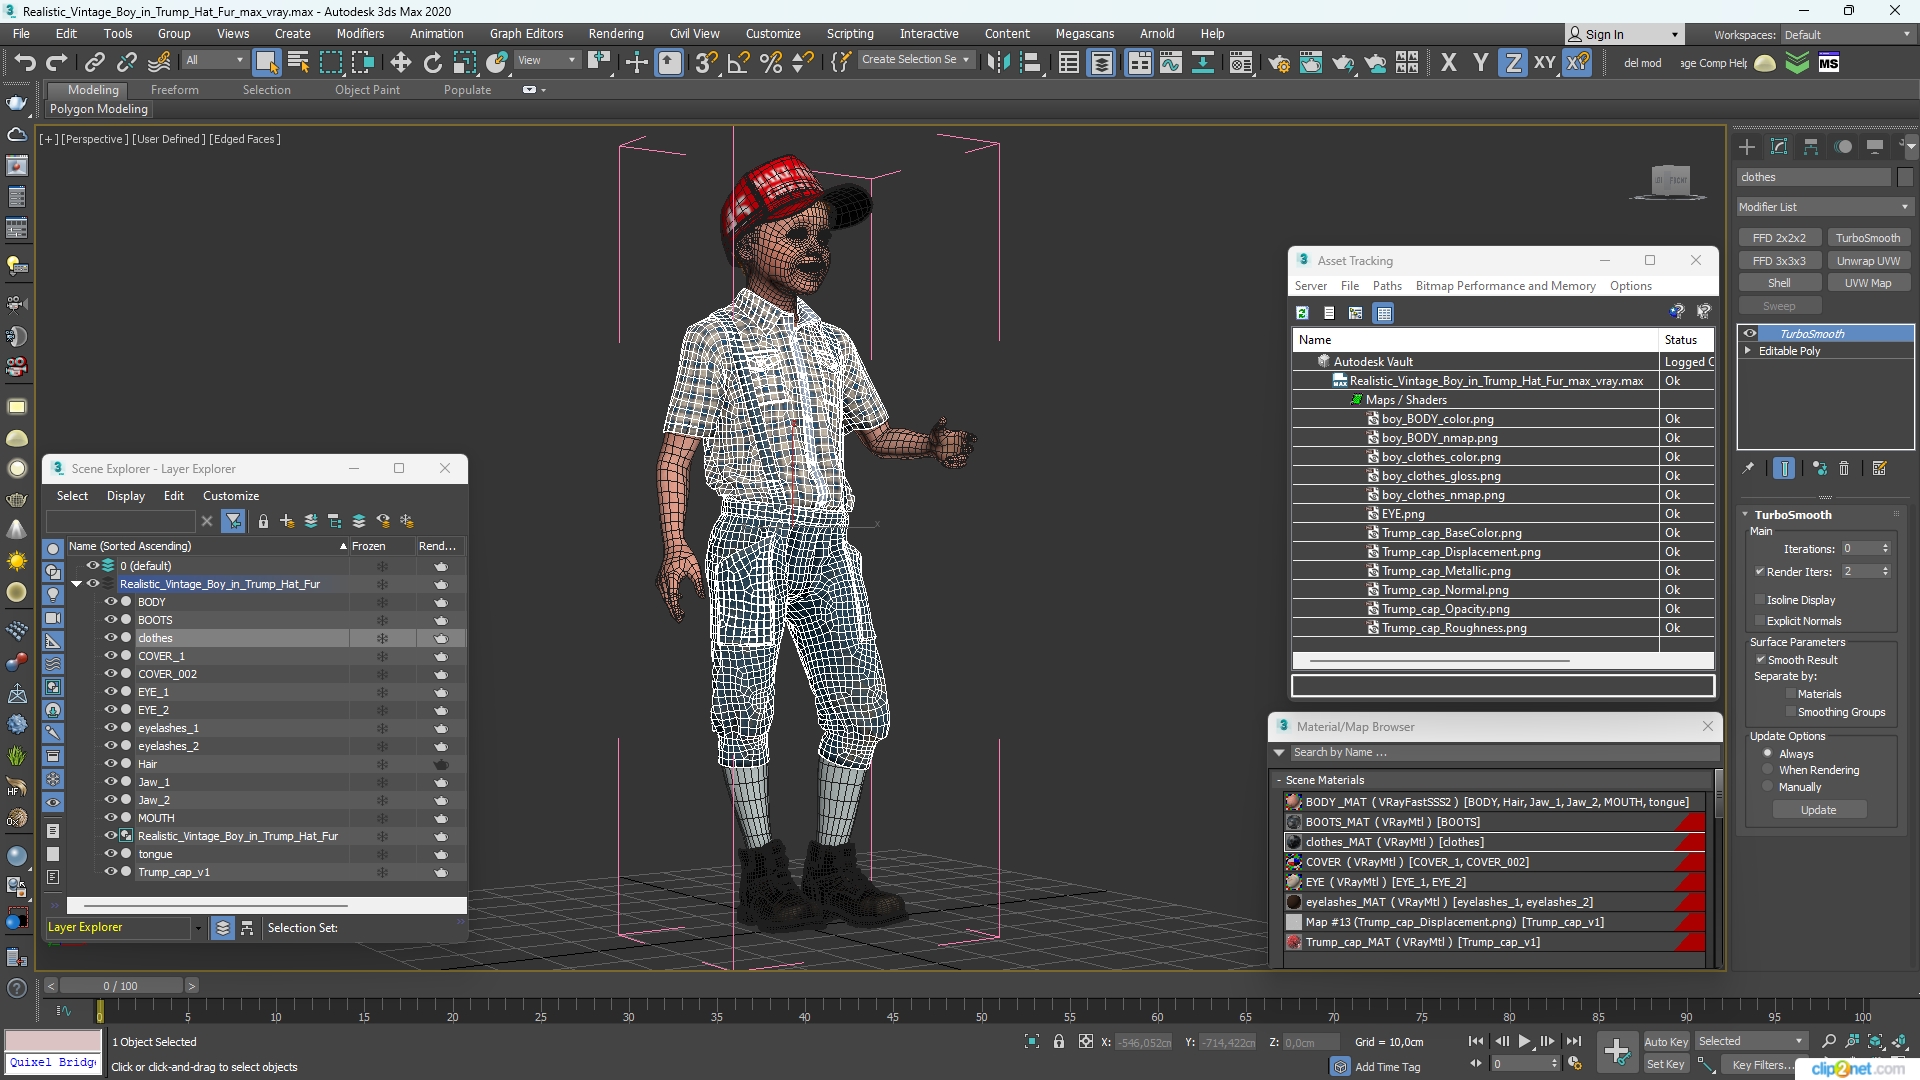The height and width of the screenshot is (1080, 1920).
Task: Activate the Select and Scale tool
Action: [x=464, y=63]
